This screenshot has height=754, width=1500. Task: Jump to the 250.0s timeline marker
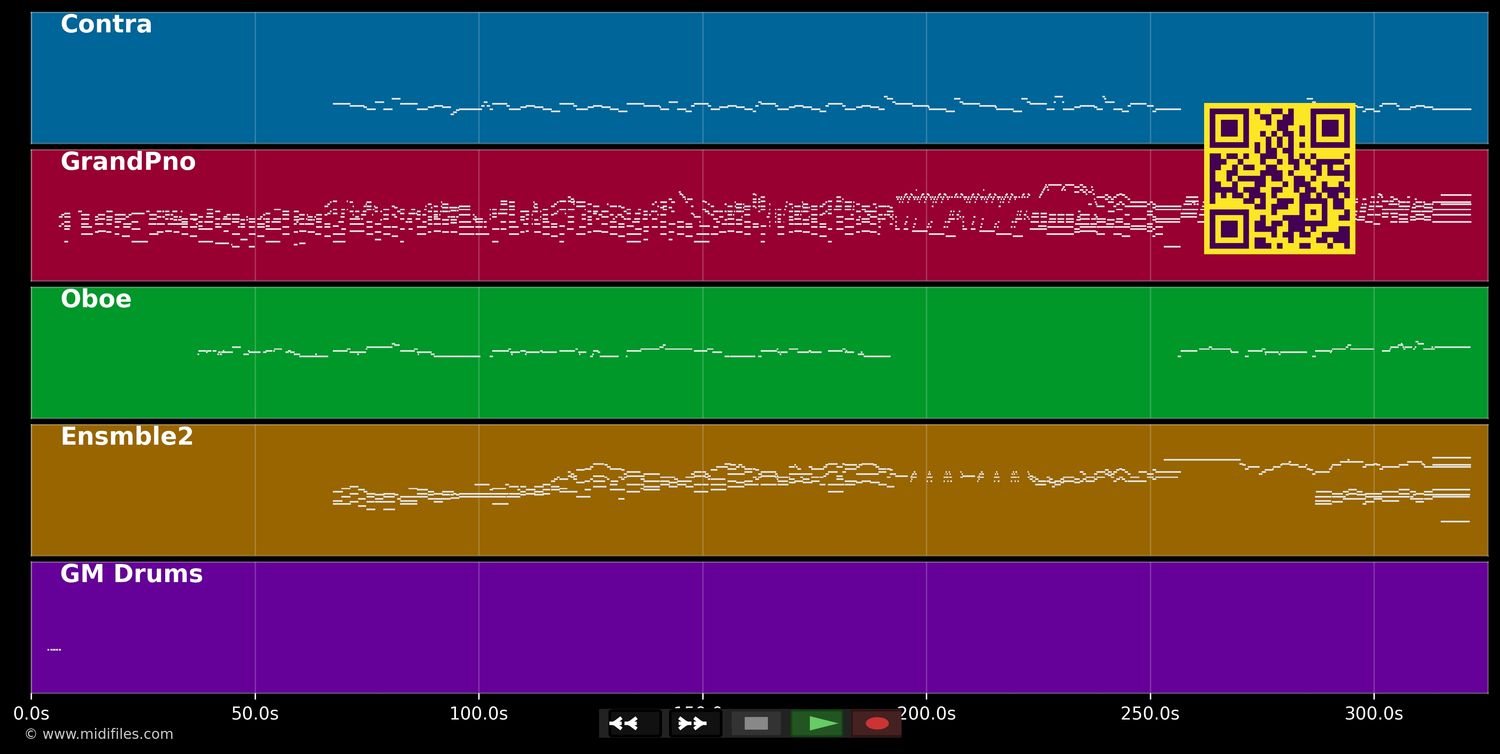pyautogui.click(x=1150, y=714)
